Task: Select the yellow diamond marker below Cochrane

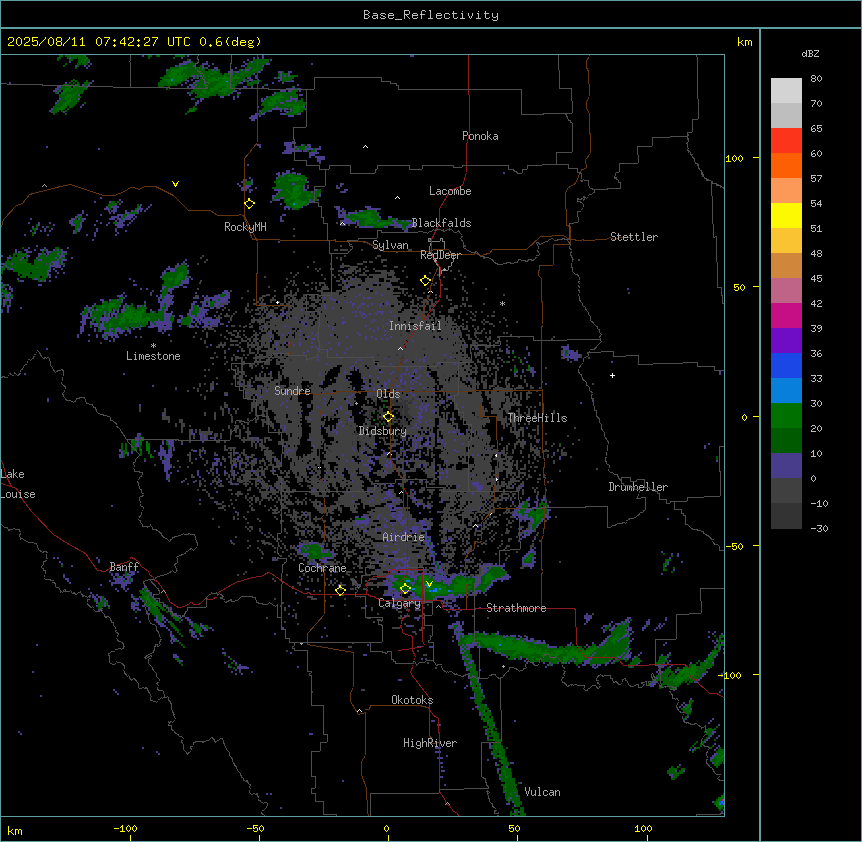Action: coord(340,590)
